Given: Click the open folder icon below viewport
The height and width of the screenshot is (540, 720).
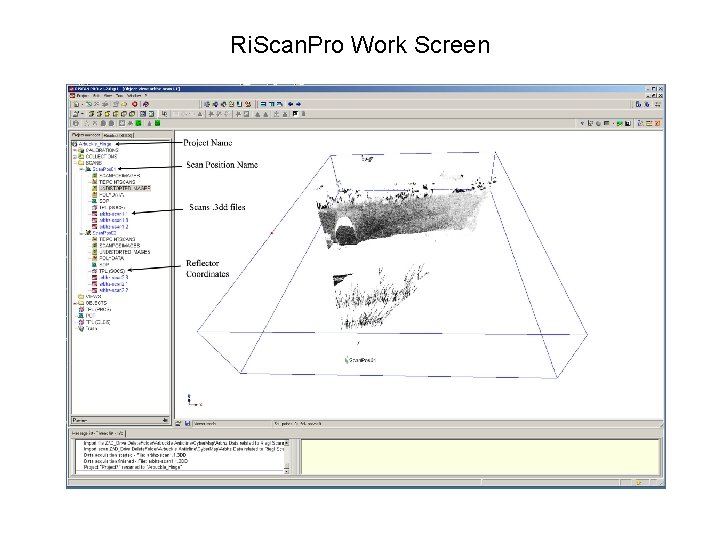Looking at the screenshot, I should 179,423.
